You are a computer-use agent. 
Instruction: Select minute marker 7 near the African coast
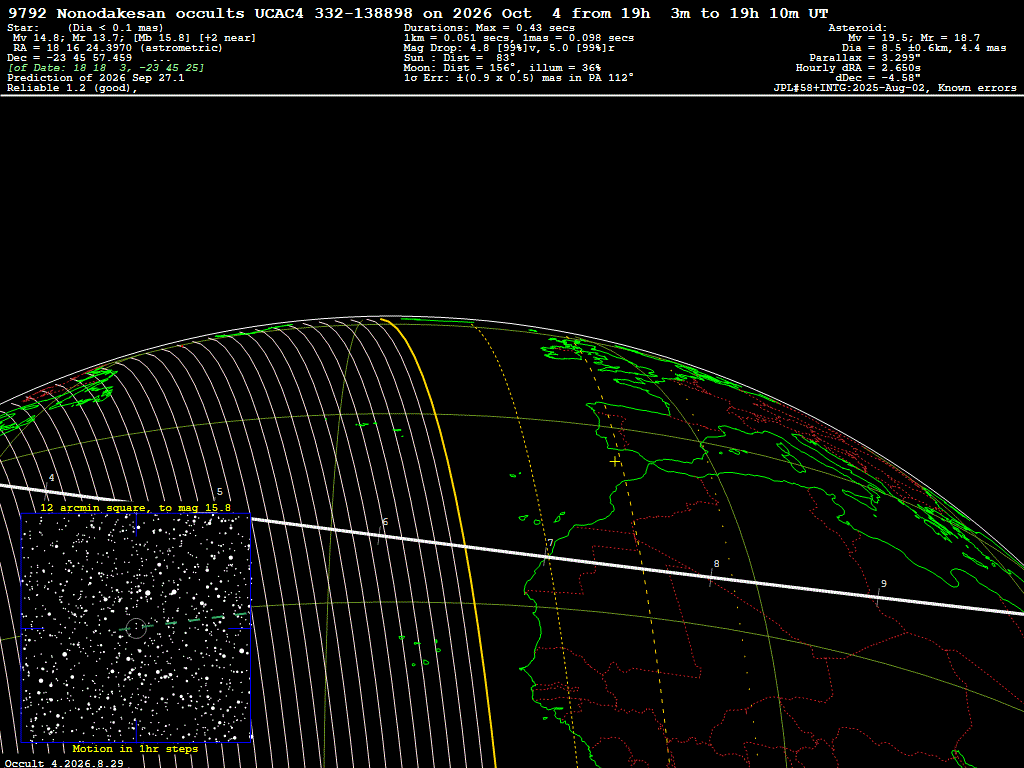[551, 543]
